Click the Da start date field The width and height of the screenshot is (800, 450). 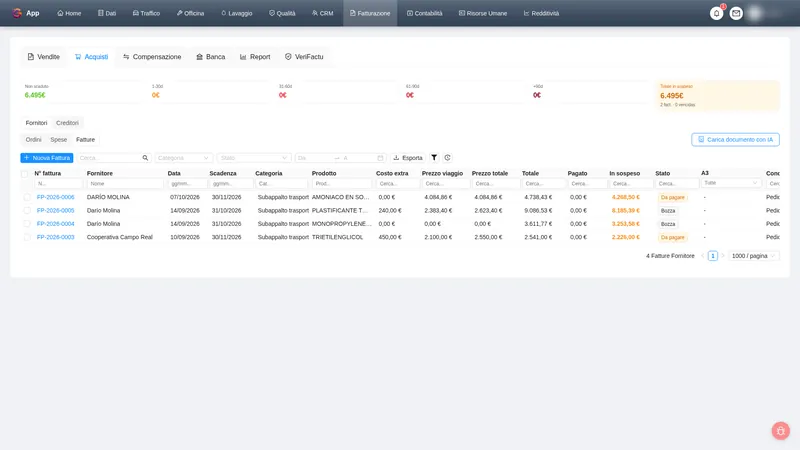[313, 158]
